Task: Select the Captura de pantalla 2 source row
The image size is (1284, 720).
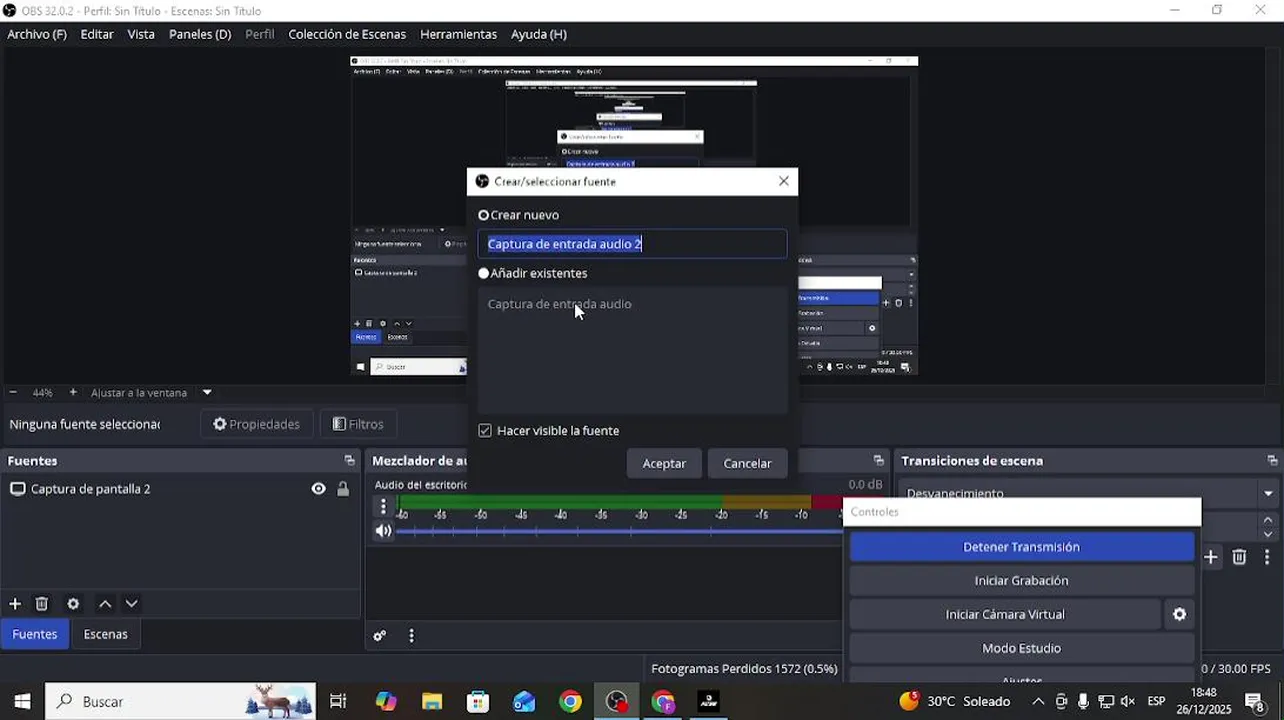Action: point(180,489)
